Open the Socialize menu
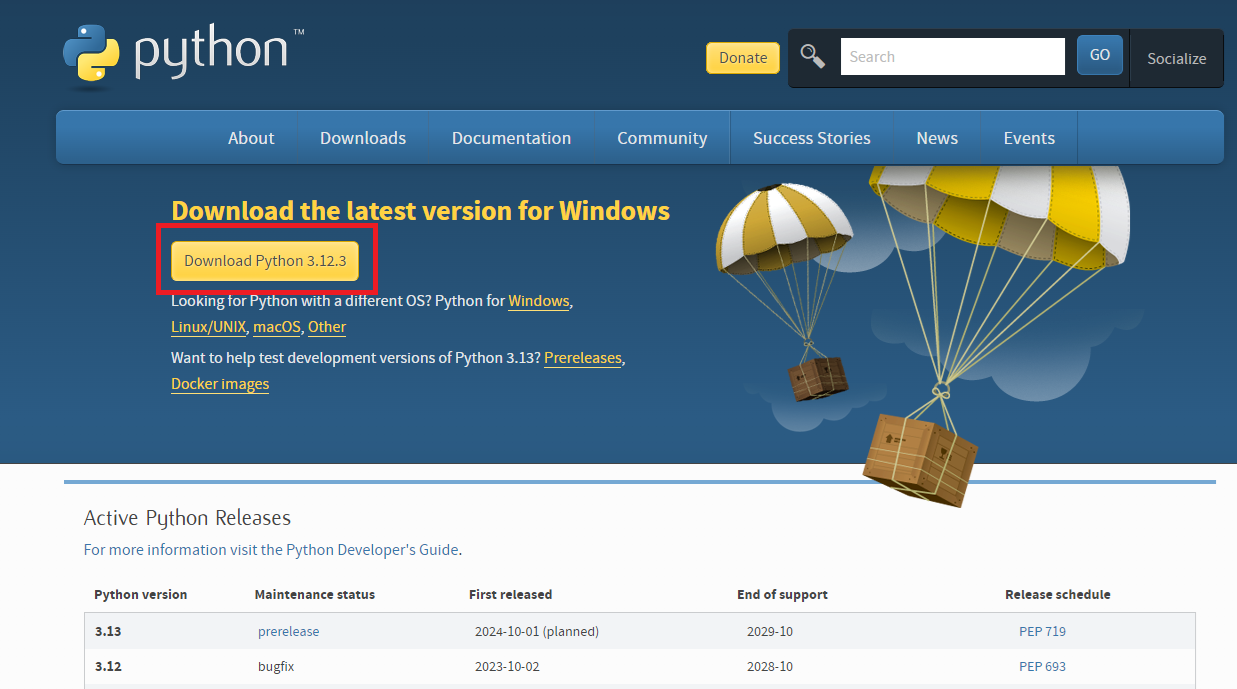 click(x=1176, y=59)
